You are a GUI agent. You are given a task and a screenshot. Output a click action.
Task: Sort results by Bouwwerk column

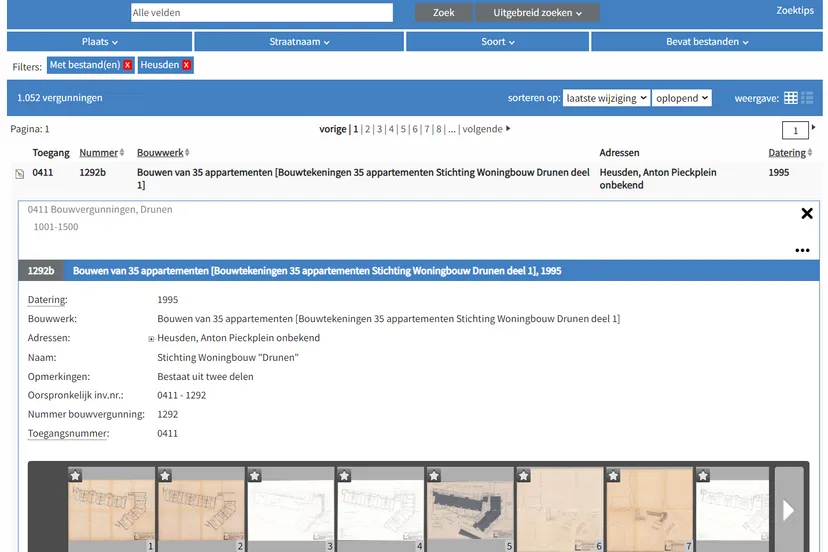click(163, 153)
